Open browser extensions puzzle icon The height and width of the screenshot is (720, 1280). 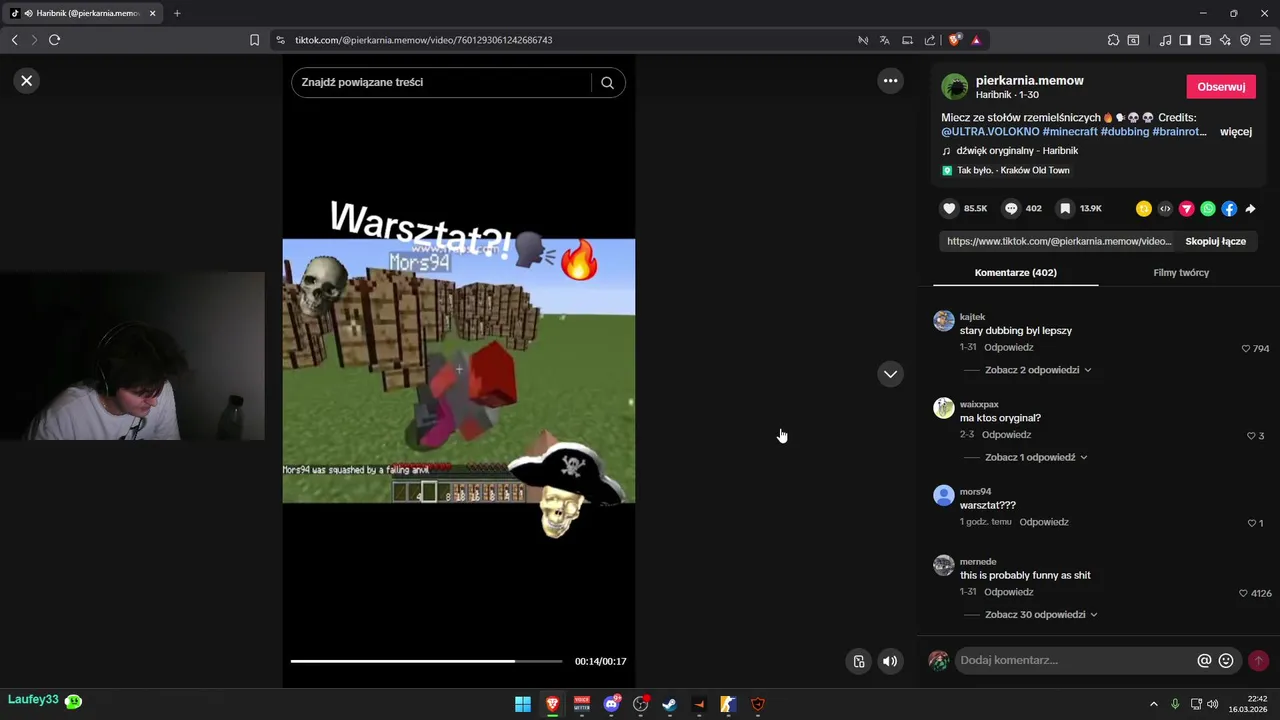point(1113,40)
